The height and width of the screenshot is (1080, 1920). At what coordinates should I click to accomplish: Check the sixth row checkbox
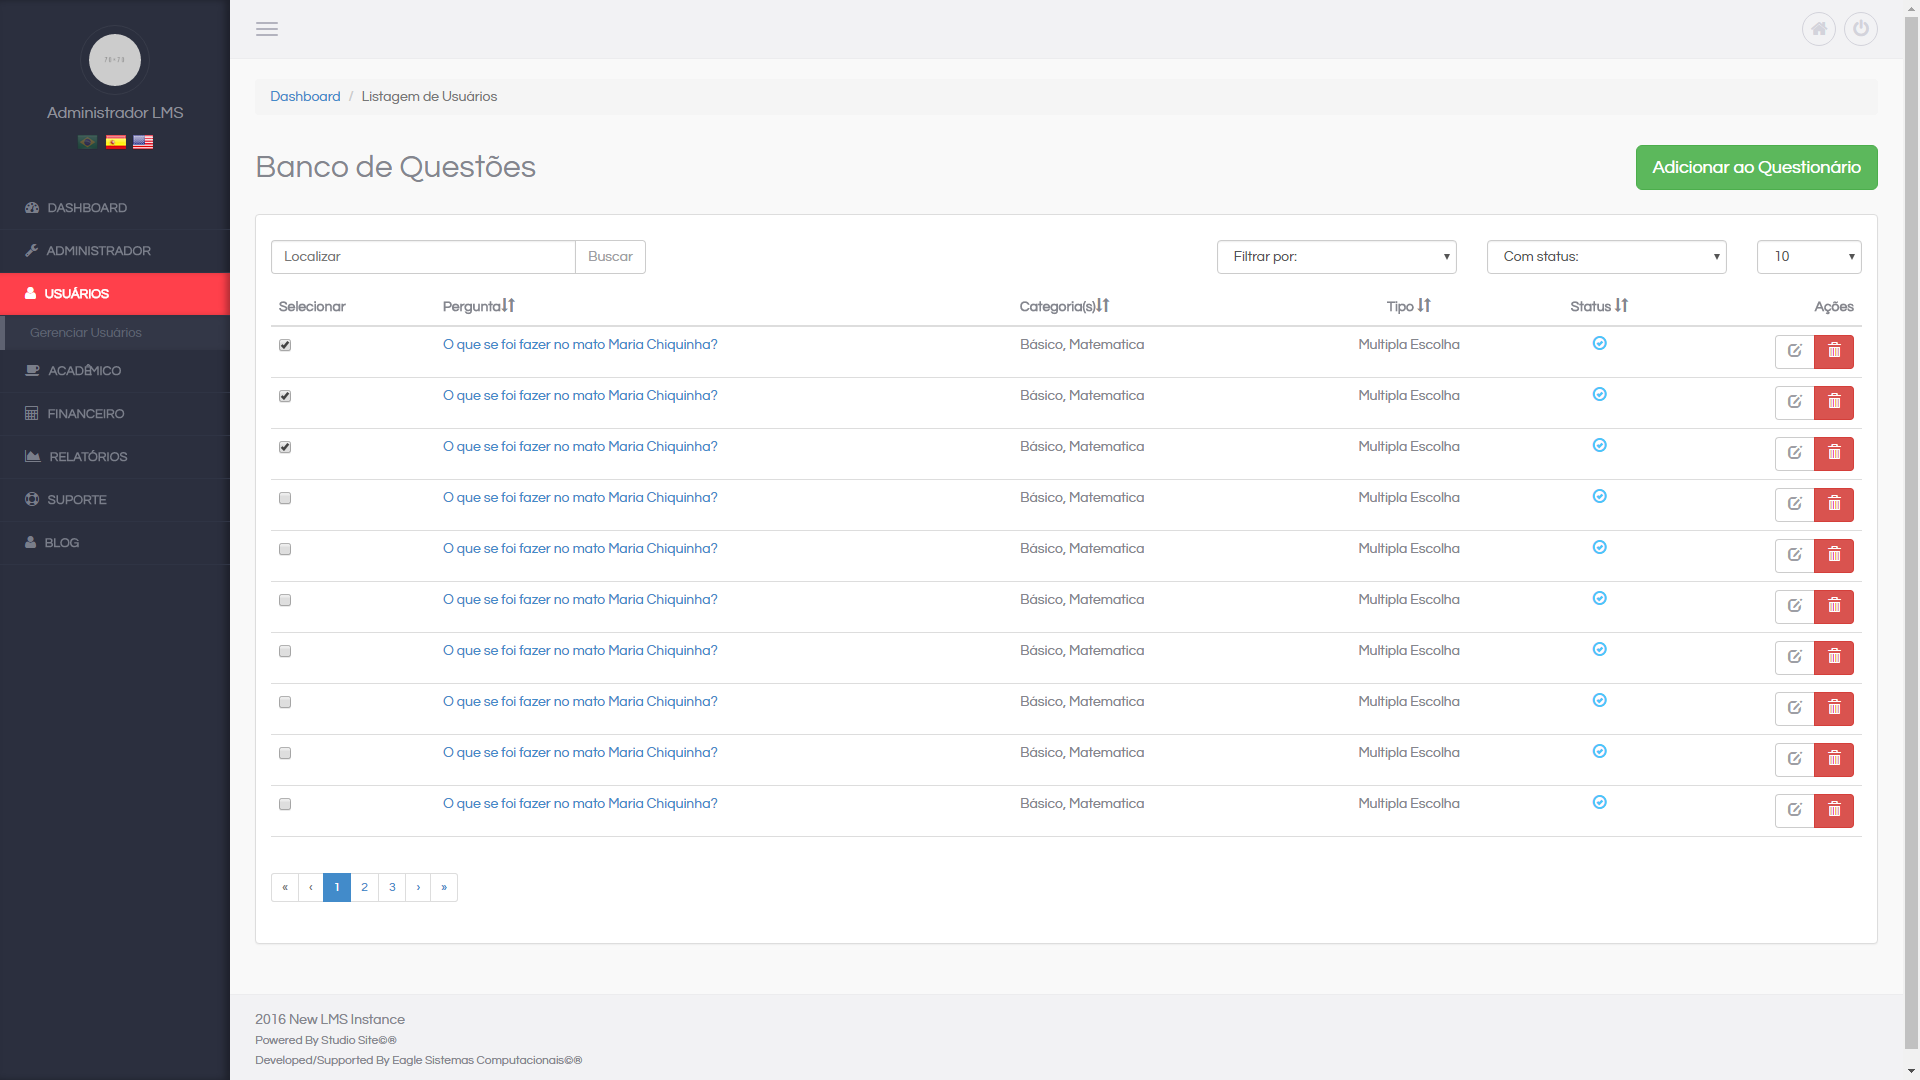[x=285, y=600]
